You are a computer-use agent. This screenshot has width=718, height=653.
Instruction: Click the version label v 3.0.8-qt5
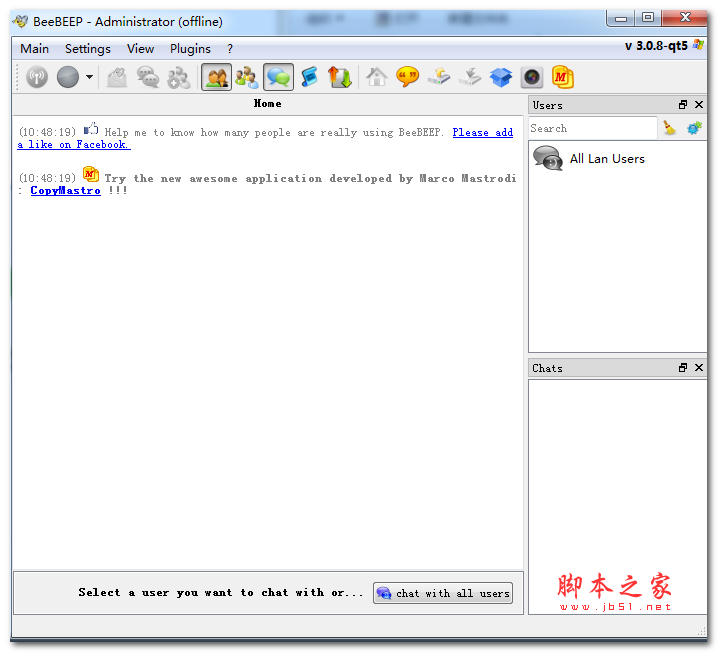pos(656,46)
